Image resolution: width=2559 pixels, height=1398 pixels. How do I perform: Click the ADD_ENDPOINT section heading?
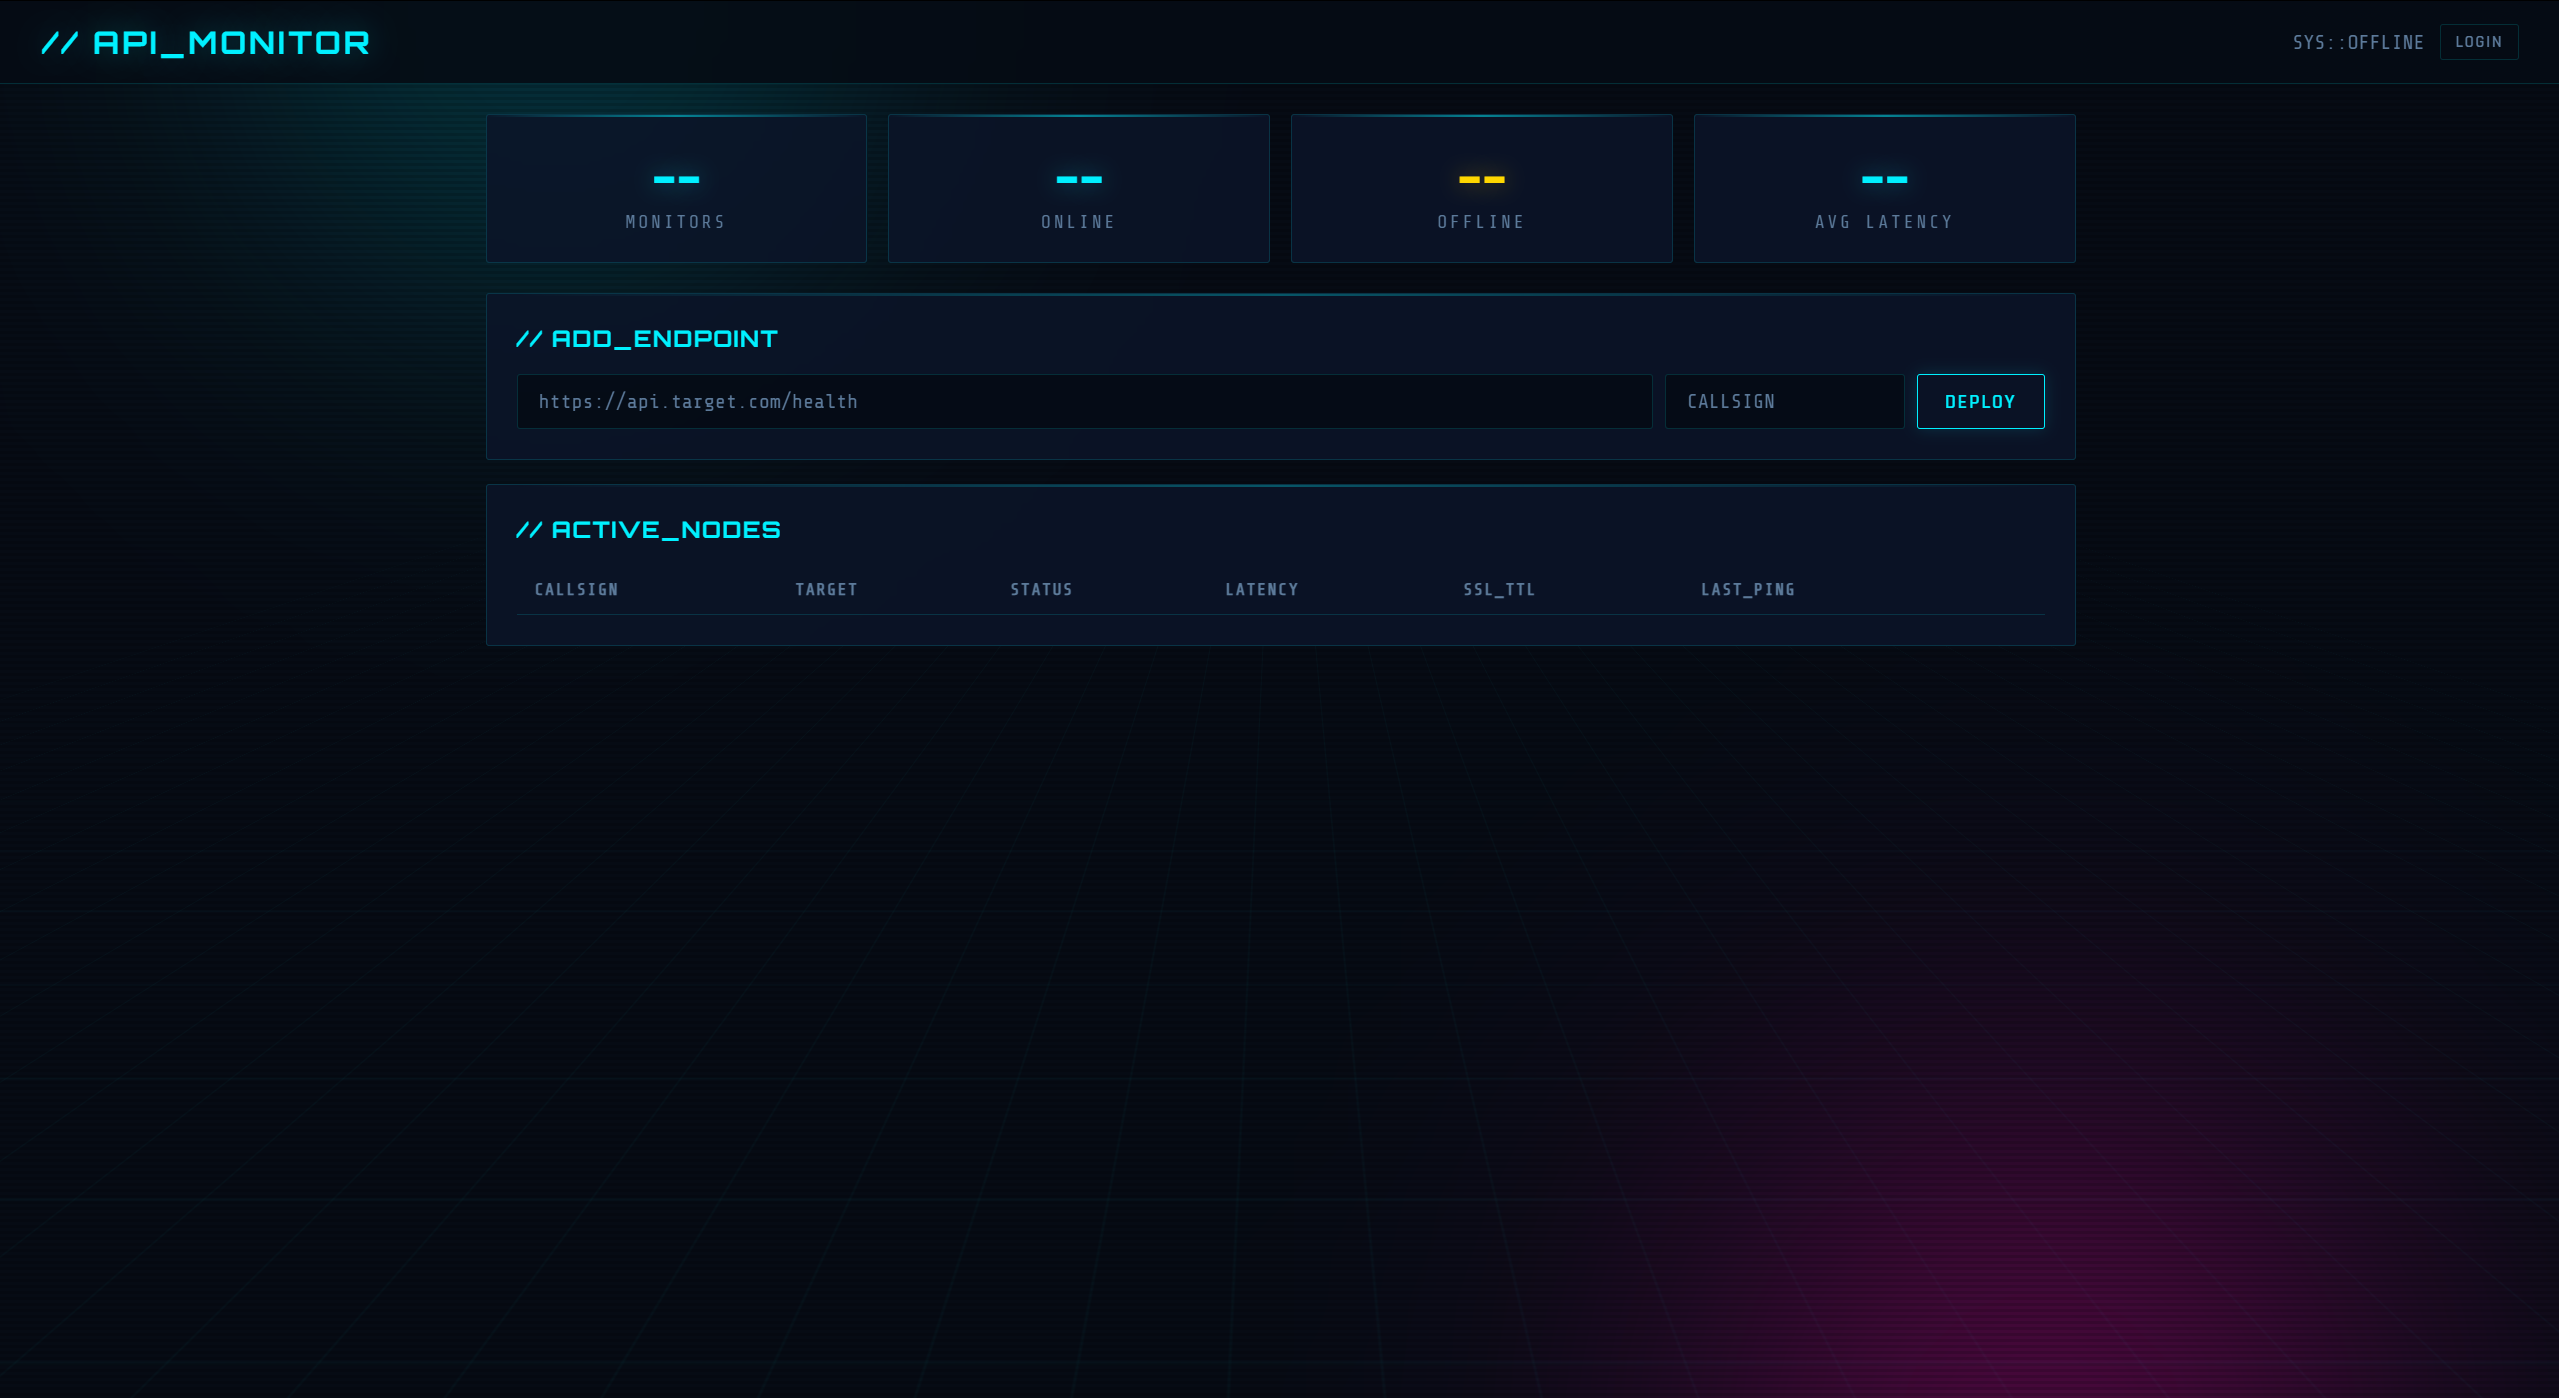(x=647, y=339)
